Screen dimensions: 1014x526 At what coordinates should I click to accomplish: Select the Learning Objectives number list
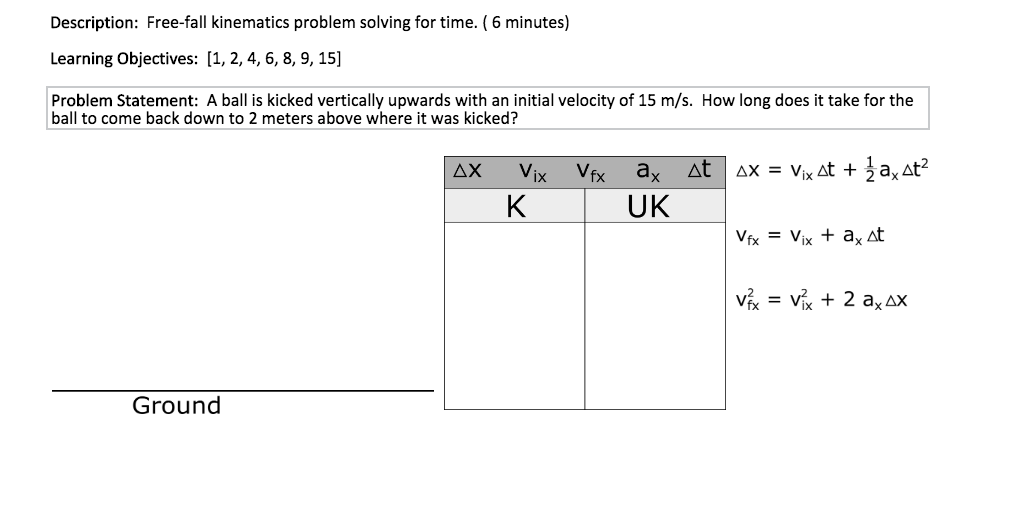[x=272, y=58]
